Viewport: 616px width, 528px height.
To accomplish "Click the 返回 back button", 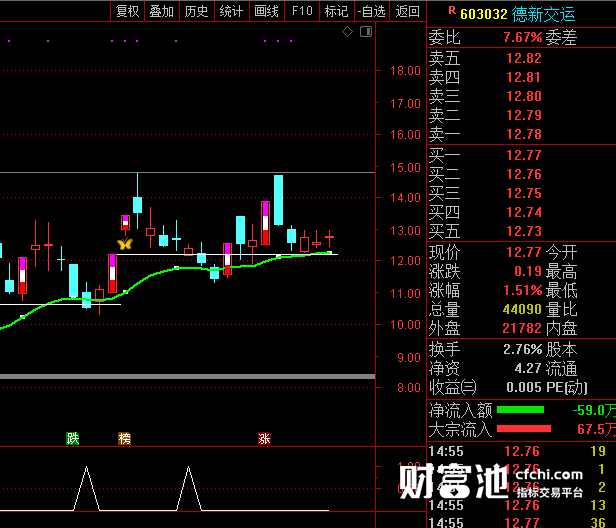I will point(407,11).
